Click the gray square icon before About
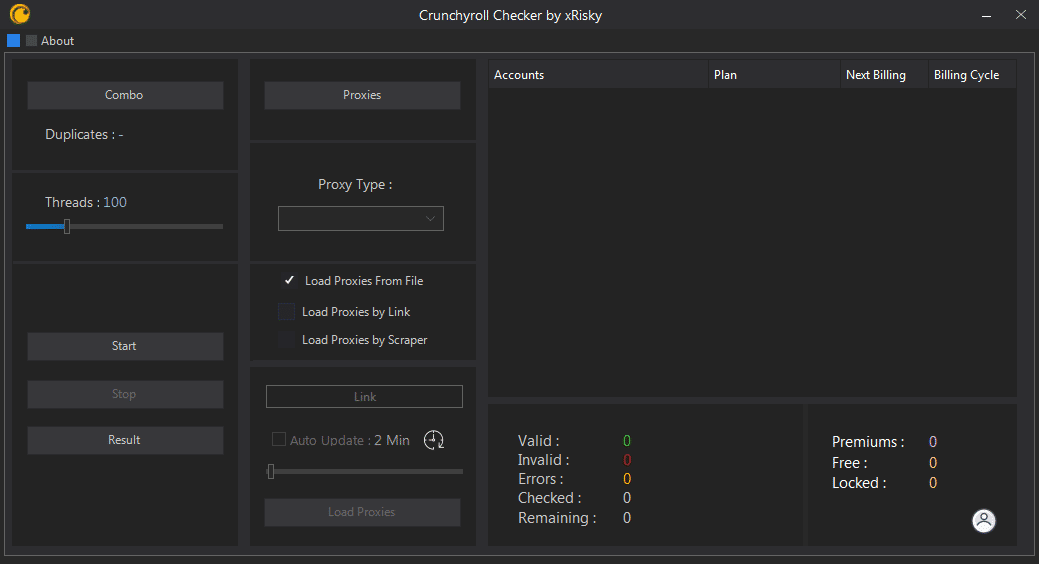 pyautogui.click(x=31, y=40)
